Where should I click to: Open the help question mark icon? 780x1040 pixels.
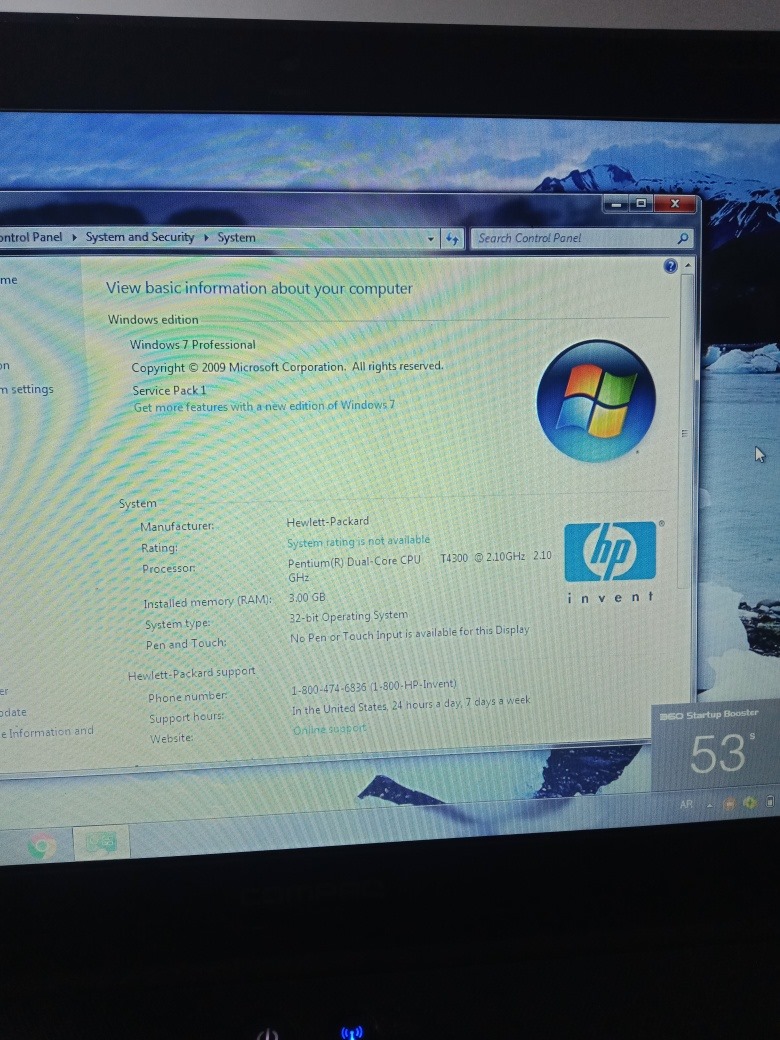(671, 266)
